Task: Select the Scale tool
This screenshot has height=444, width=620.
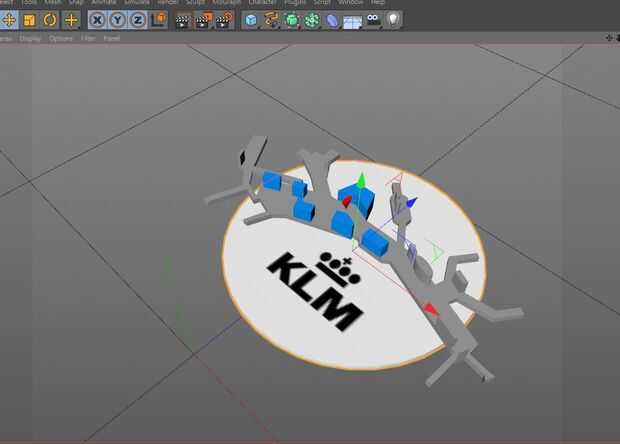Action: (29, 20)
